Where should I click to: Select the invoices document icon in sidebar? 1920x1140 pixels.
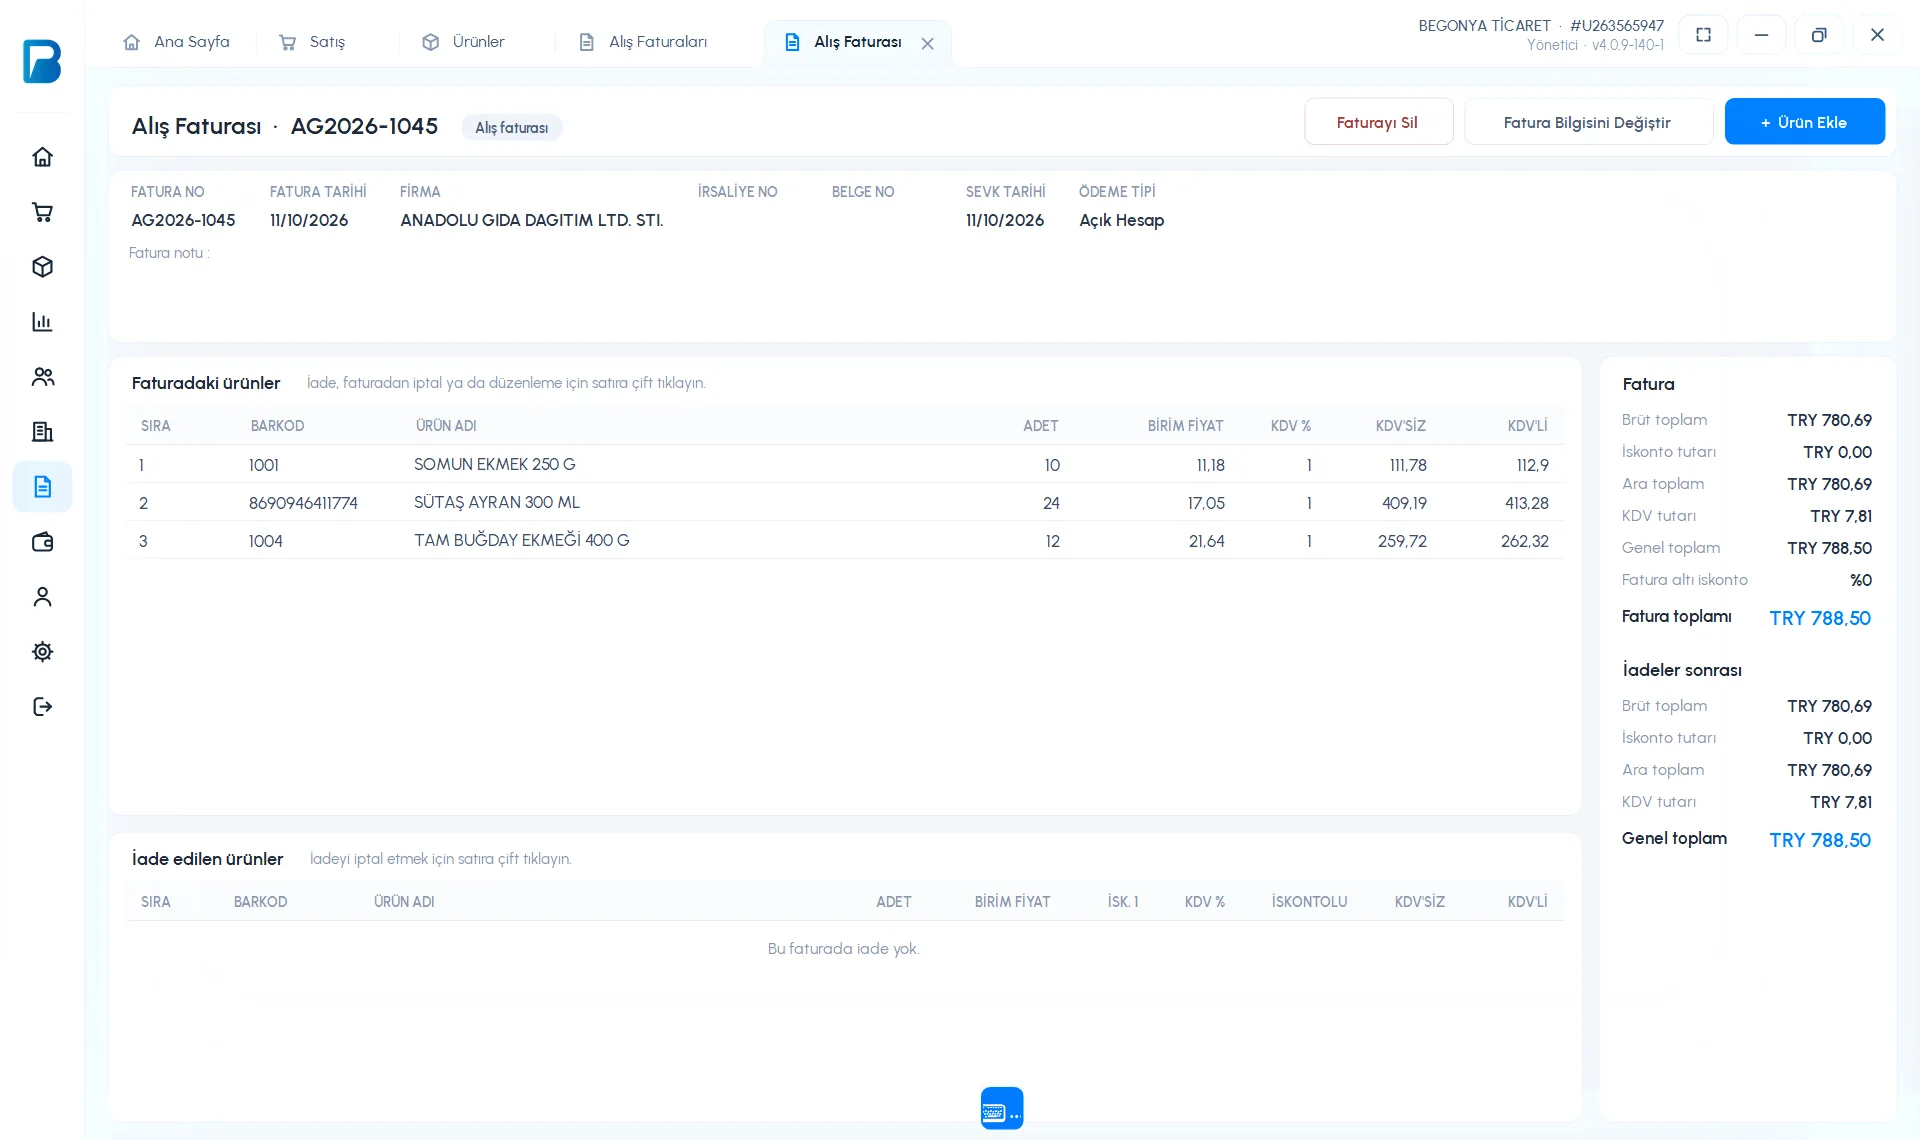42,487
